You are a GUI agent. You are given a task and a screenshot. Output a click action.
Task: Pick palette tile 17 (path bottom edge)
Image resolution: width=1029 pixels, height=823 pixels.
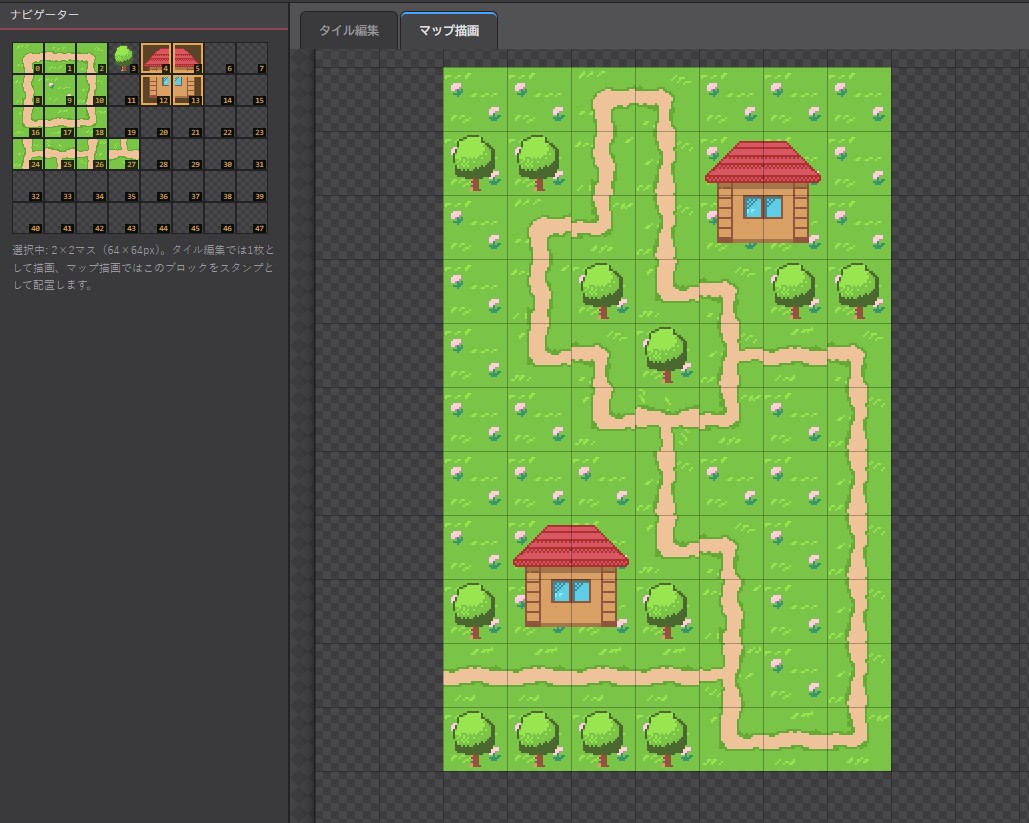(x=60, y=122)
